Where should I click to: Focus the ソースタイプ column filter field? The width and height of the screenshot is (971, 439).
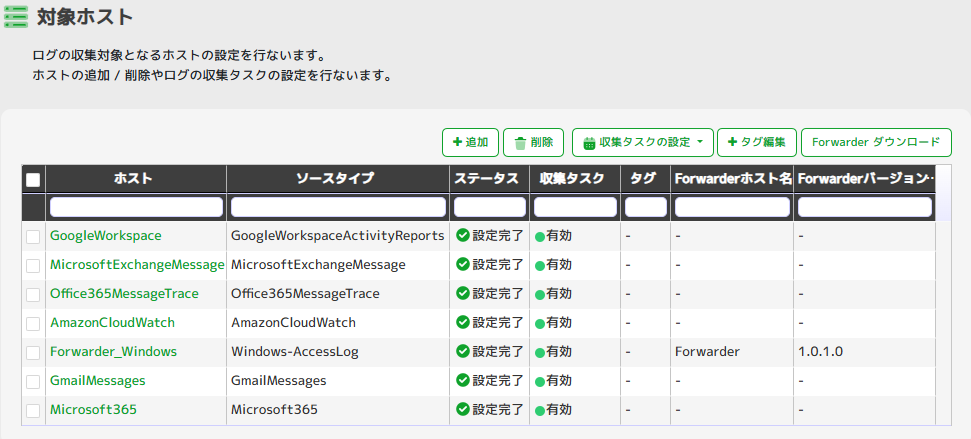pyautogui.click(x=338, y=207)
